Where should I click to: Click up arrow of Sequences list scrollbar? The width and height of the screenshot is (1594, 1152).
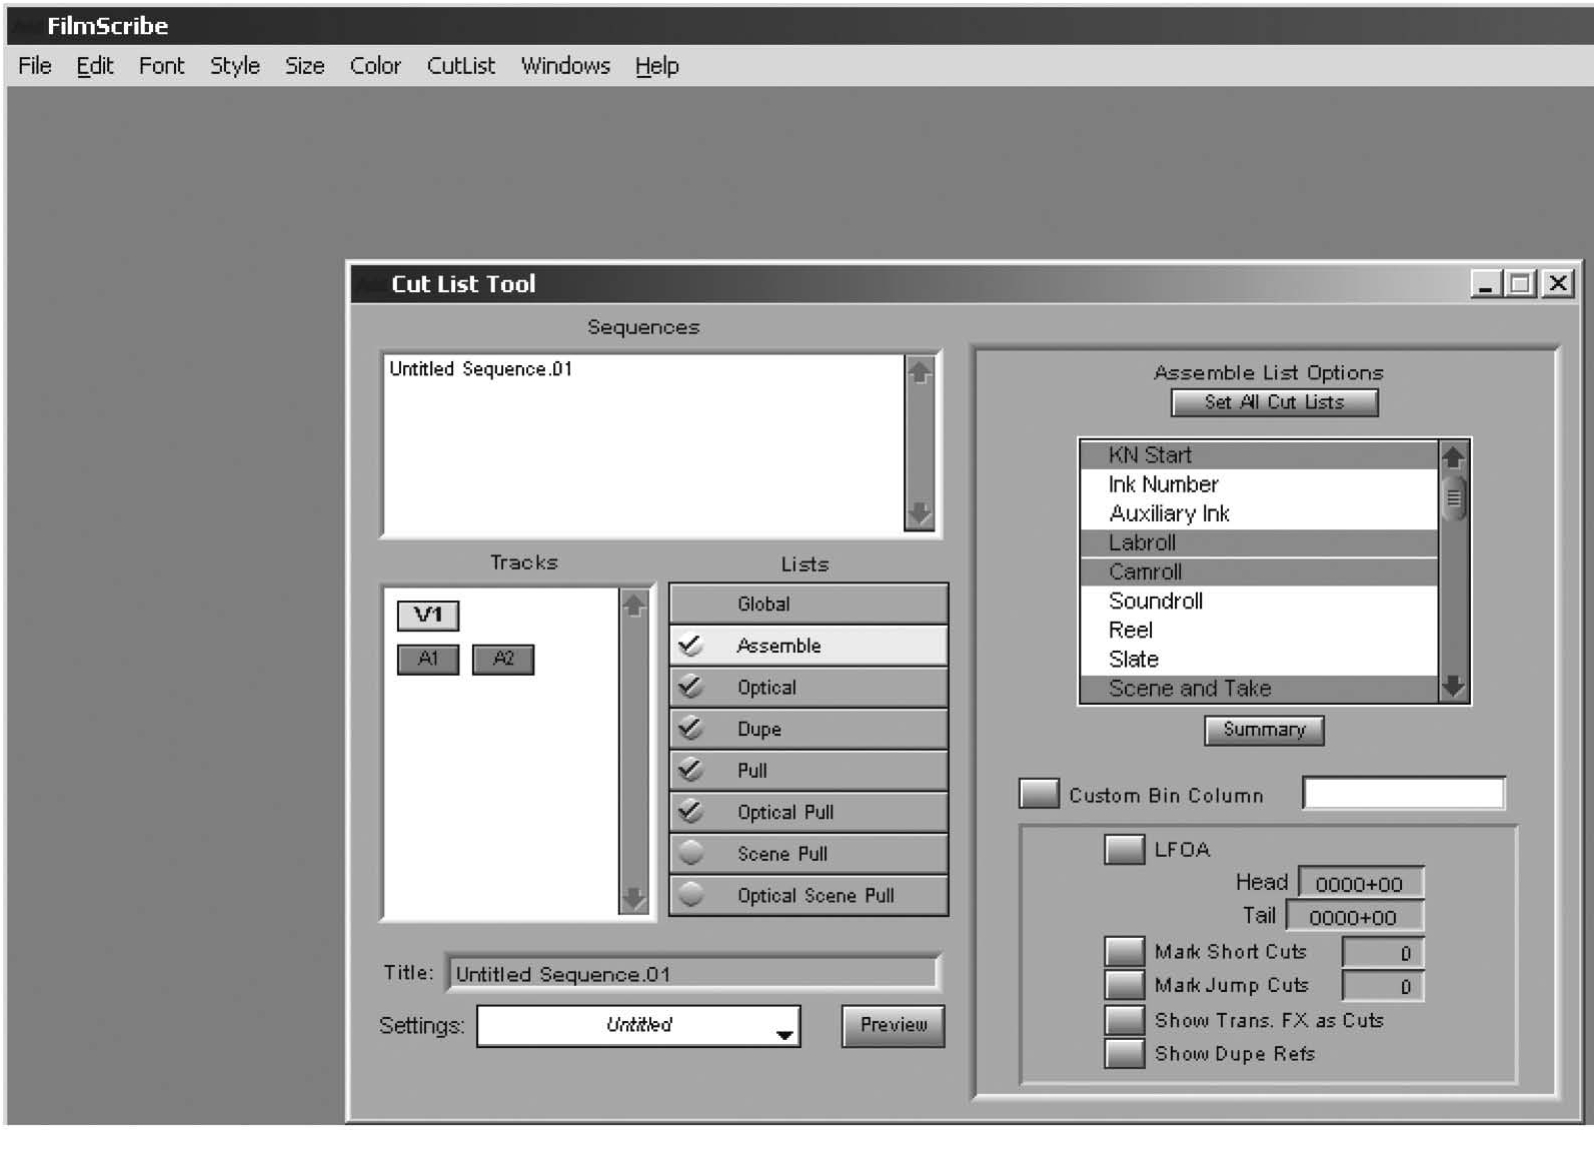[919, 373]
